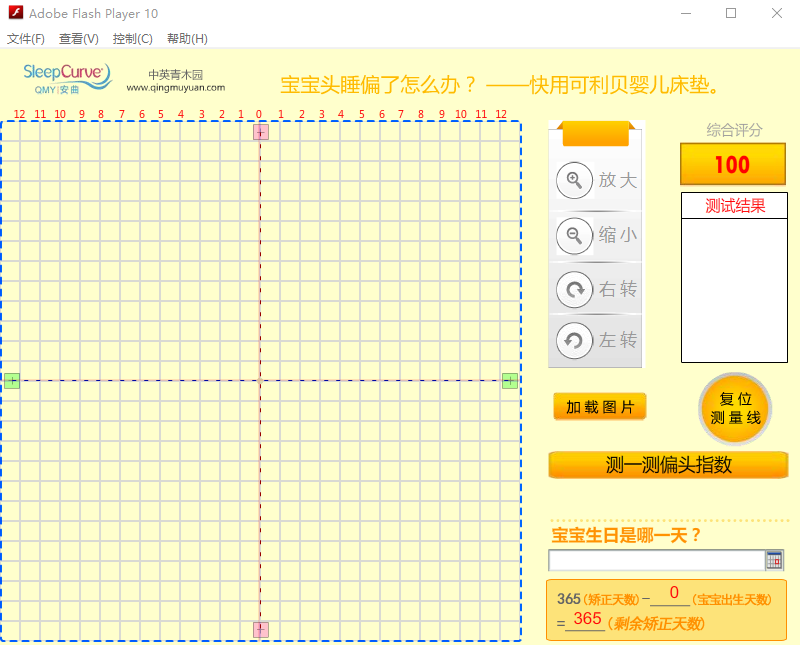The image size is (800, 645).
Task: Click the baby birthday input field
Action: [x=657, y=560]
